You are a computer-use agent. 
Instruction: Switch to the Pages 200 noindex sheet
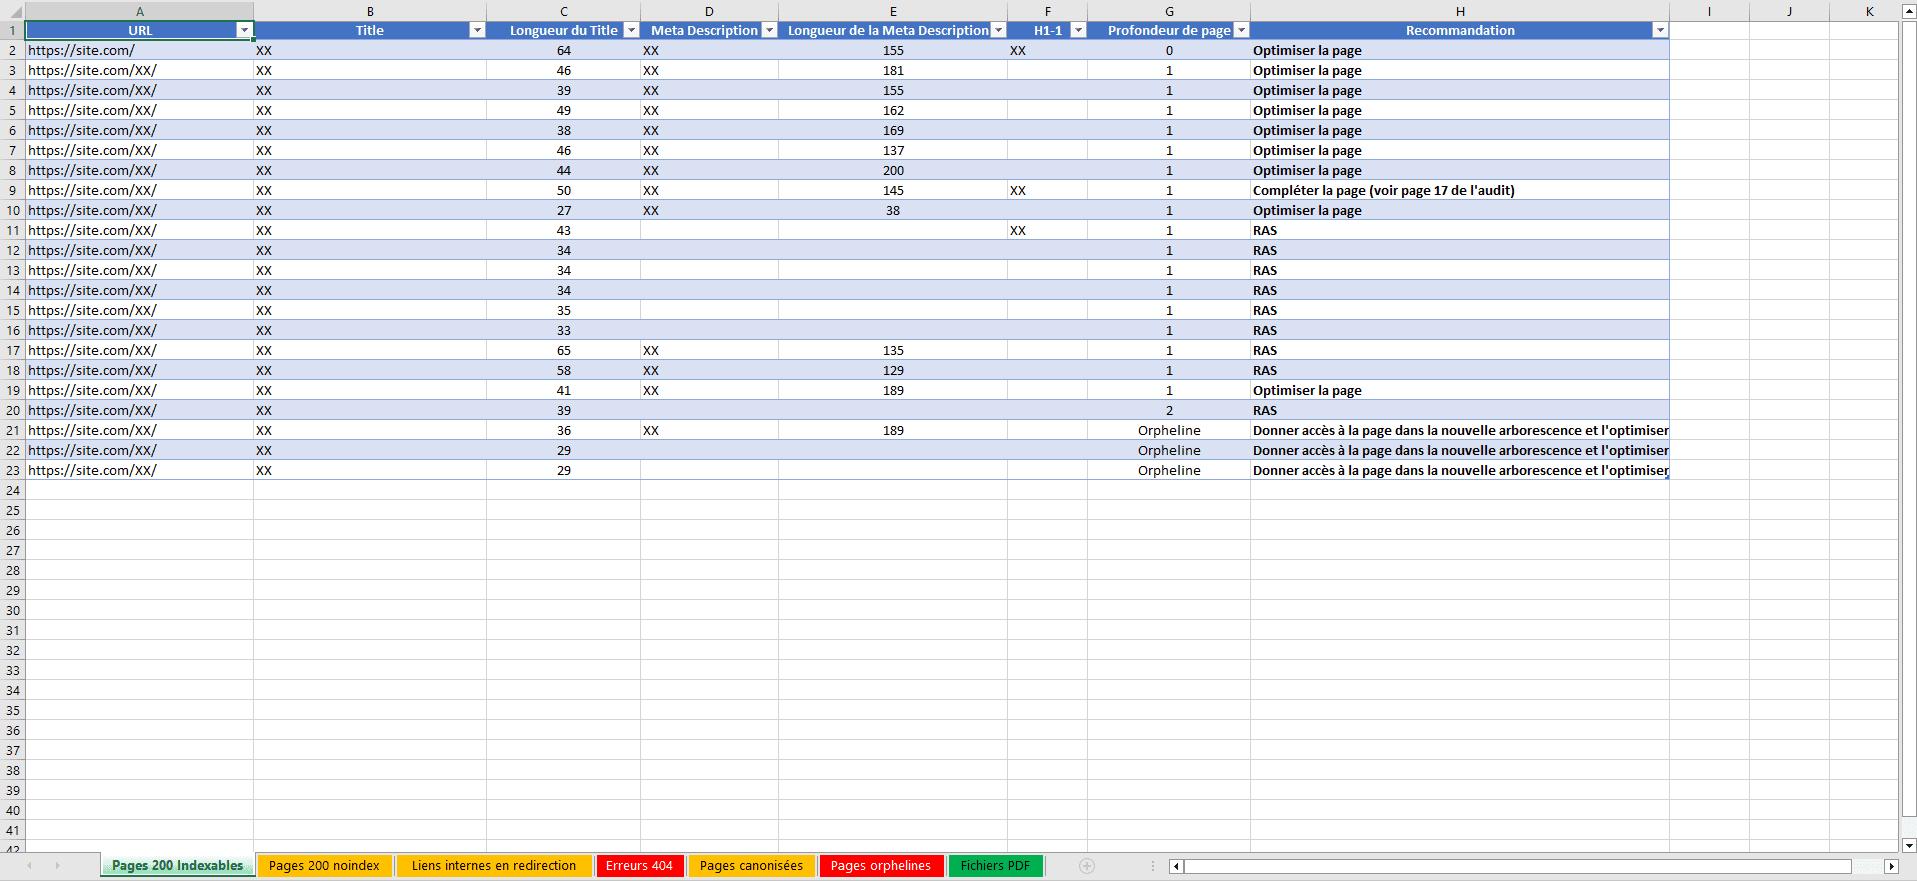tap(324, 866)
